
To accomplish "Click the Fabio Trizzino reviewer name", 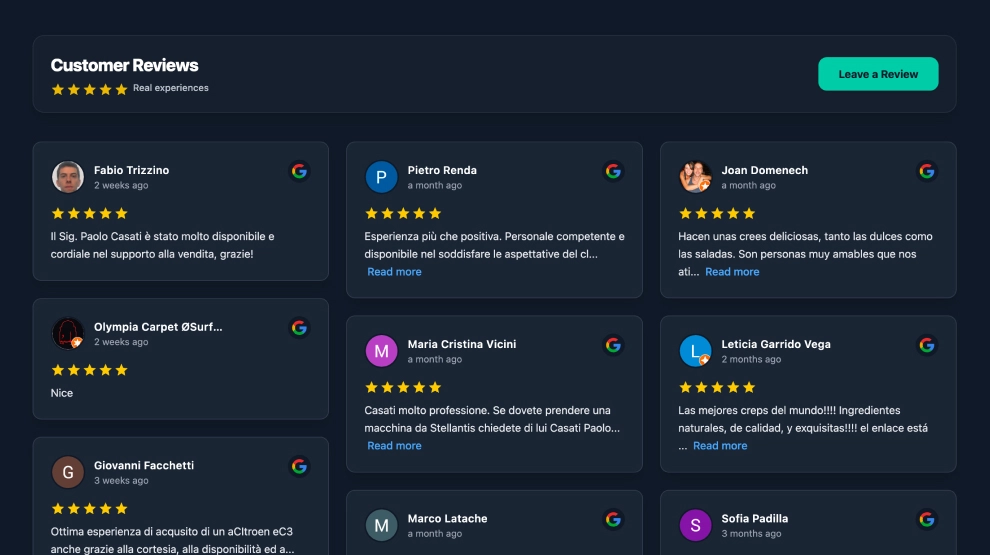I will click(x=131, y=170).
